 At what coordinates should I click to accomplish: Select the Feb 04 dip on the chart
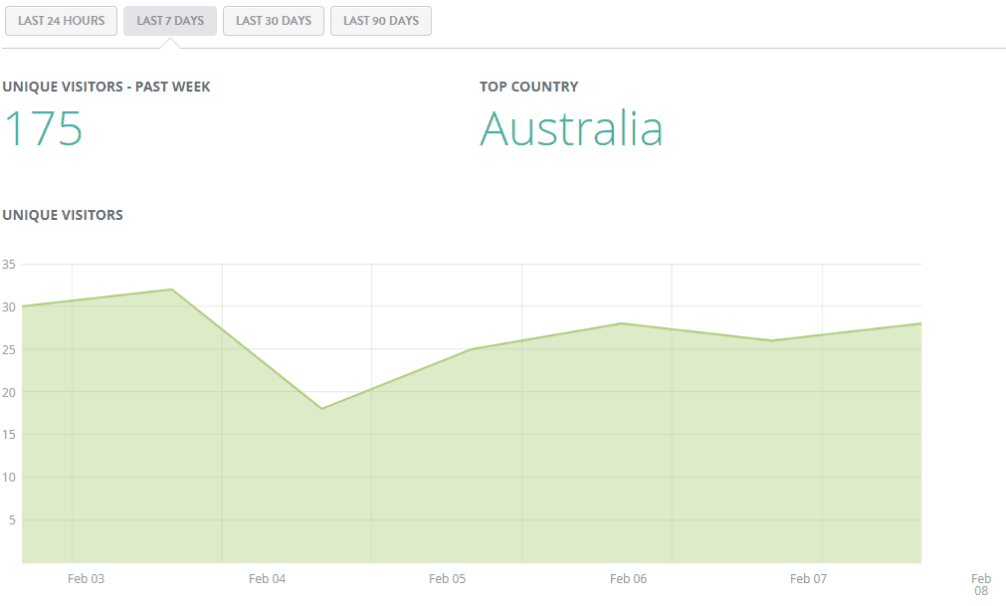[320, 407]
